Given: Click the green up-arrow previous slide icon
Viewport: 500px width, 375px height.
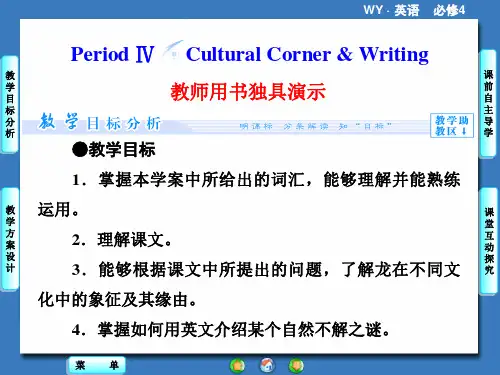Looking at the screenshot, I should coord(237,366).
